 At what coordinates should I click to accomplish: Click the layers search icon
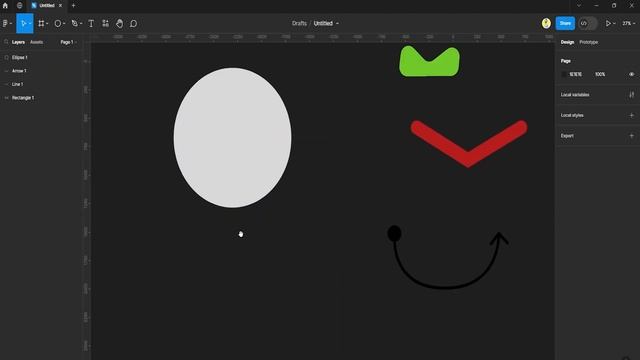[x=6, y=42]
